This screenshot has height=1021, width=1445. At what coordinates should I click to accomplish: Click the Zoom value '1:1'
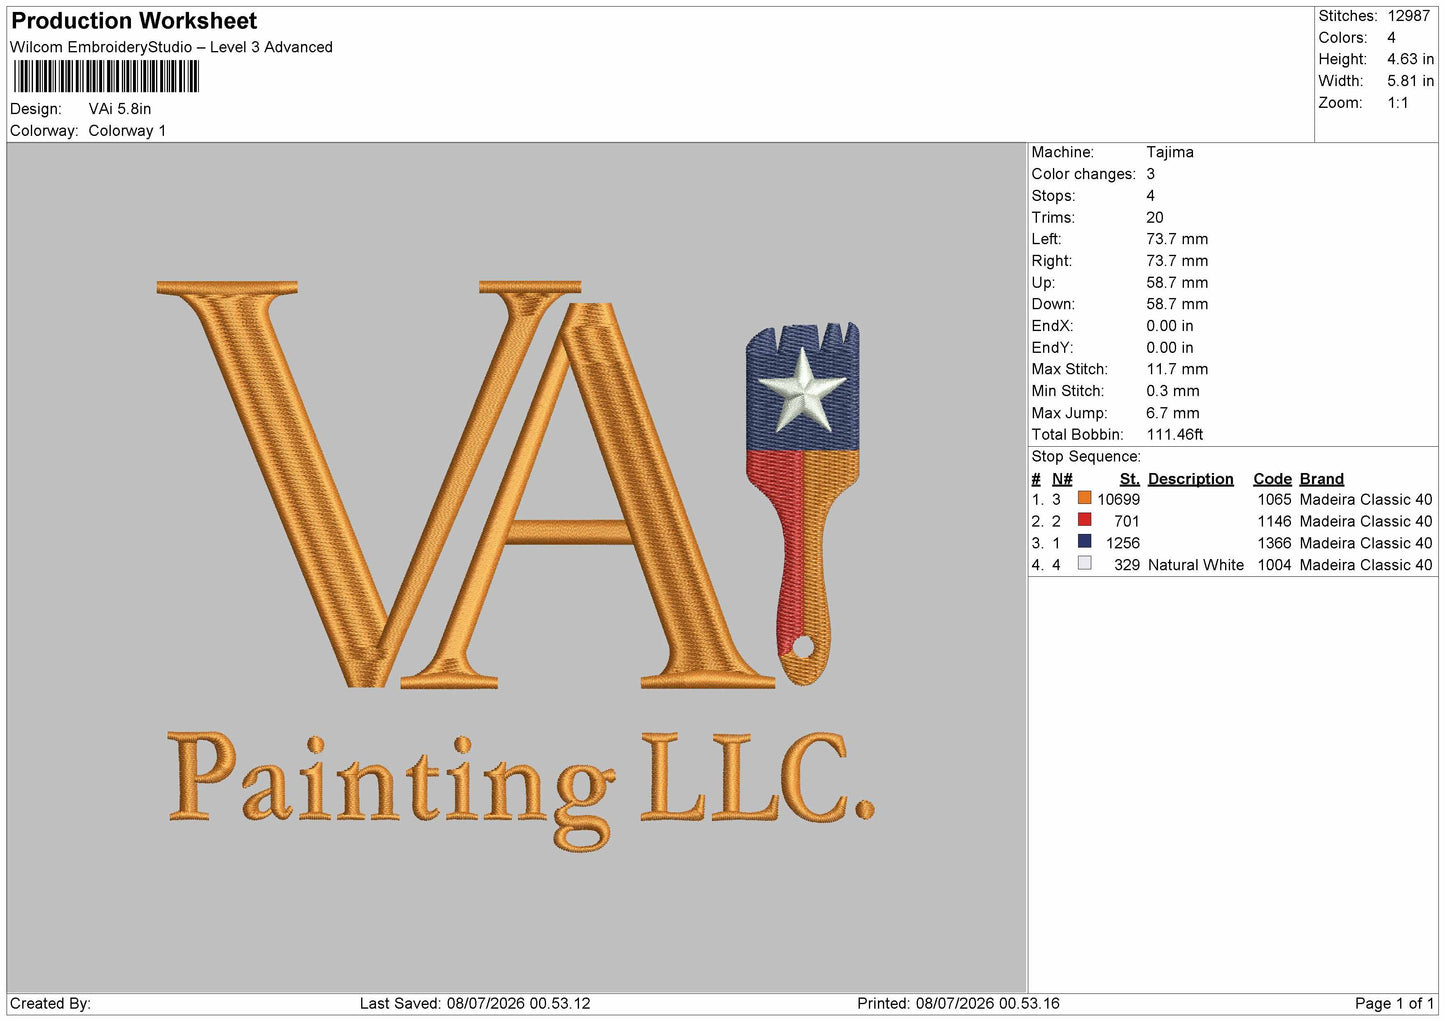(1397, 103)
